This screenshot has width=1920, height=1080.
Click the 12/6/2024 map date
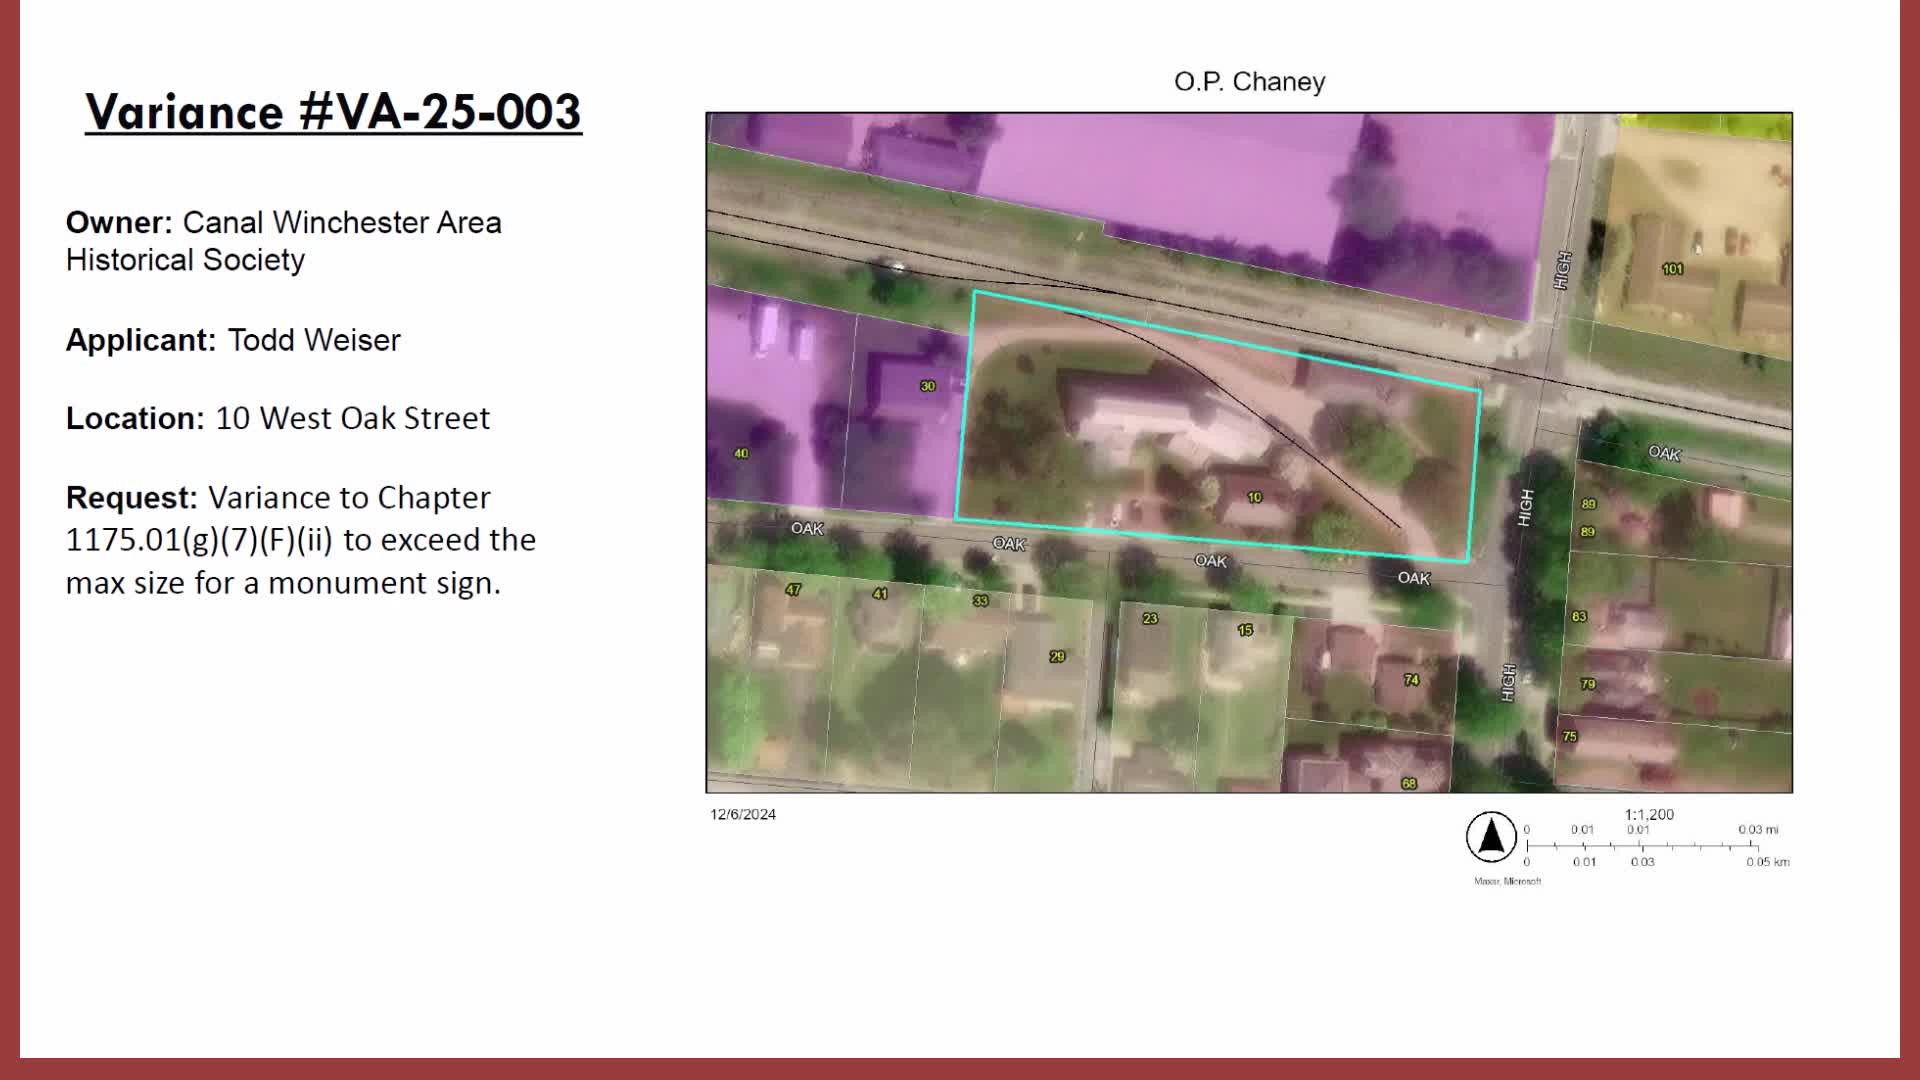[x=743, y=814]
